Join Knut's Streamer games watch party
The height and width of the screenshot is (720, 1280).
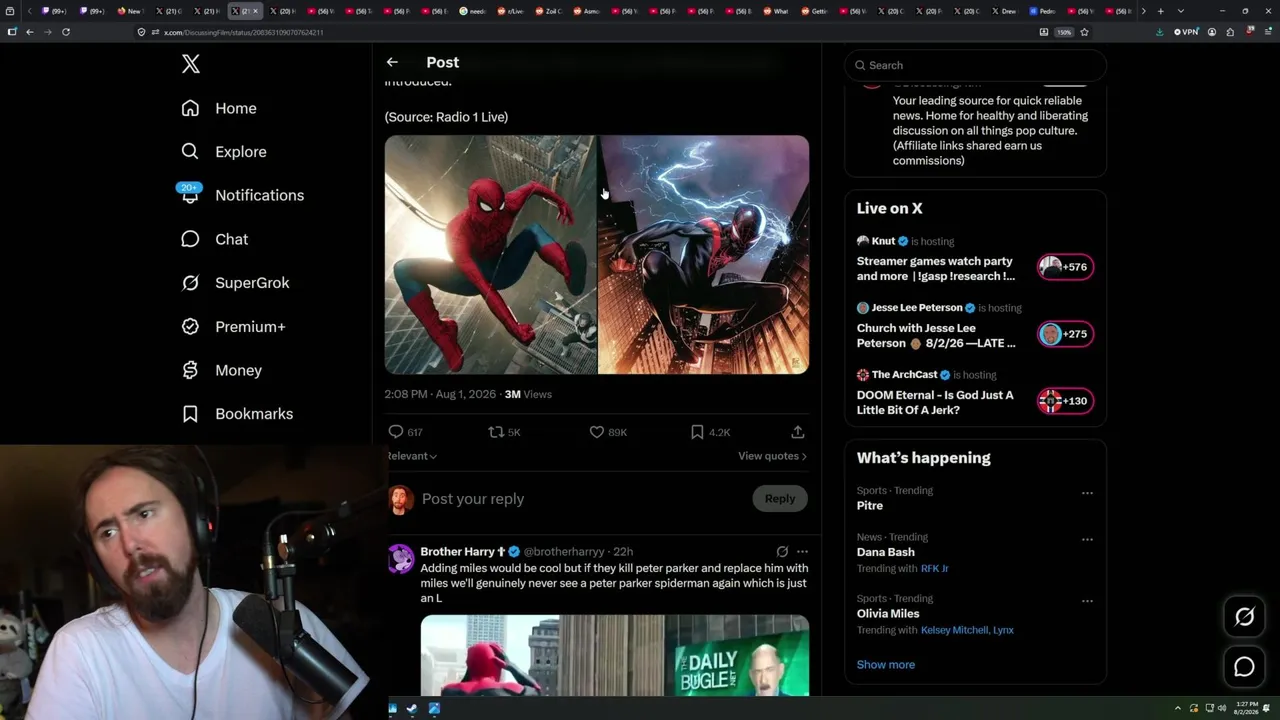click(x=936, y=268)
